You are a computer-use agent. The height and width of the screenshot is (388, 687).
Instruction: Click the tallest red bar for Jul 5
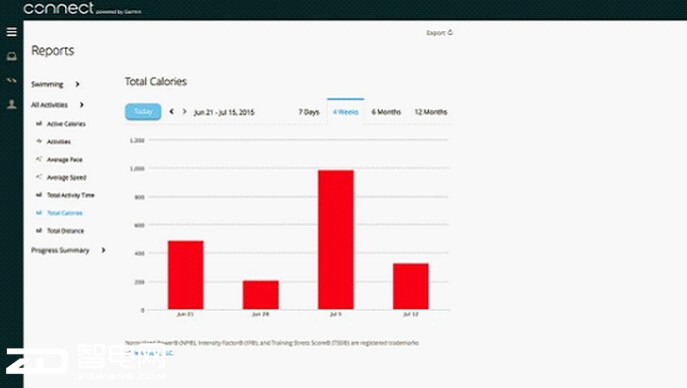pos(336,240)
